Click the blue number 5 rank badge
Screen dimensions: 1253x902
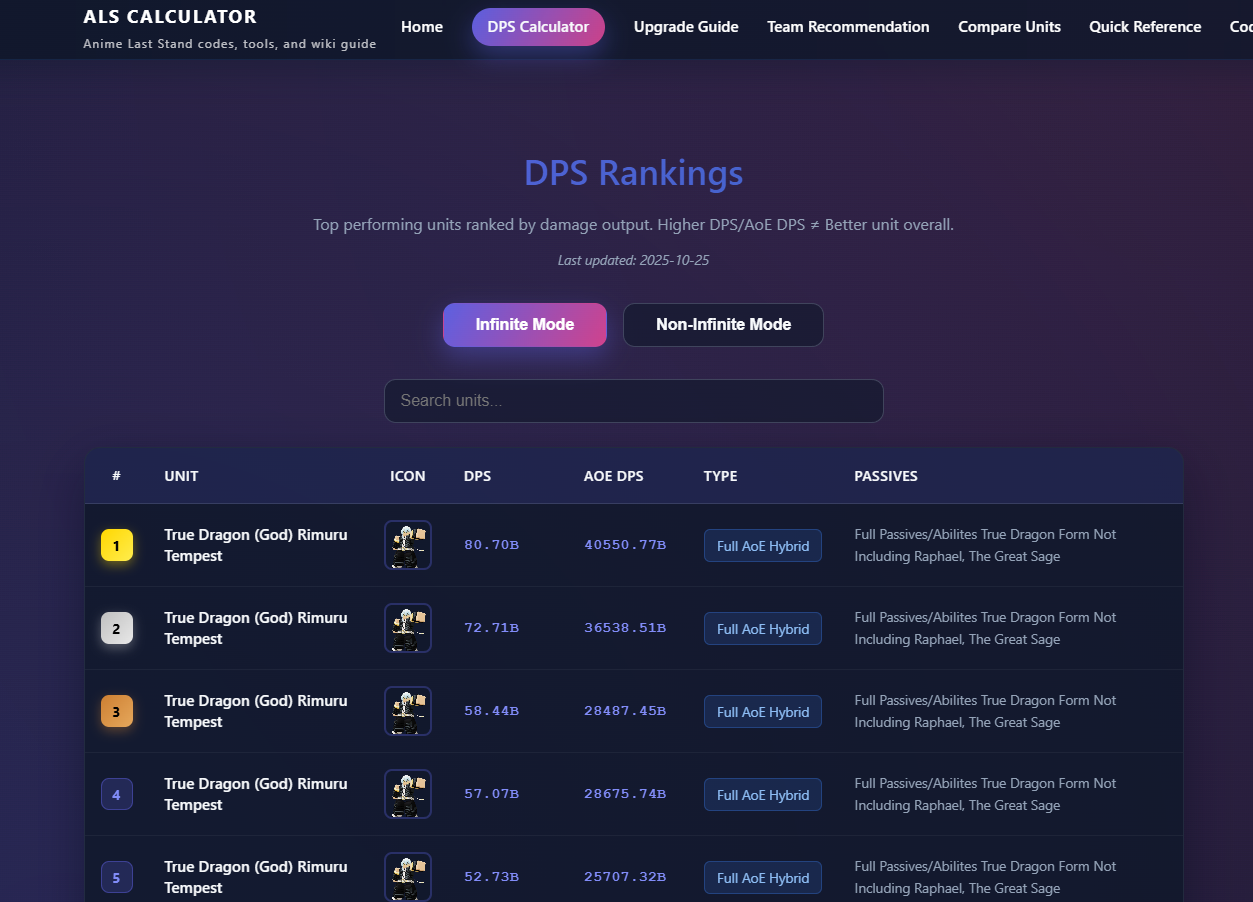pos(117,877)
